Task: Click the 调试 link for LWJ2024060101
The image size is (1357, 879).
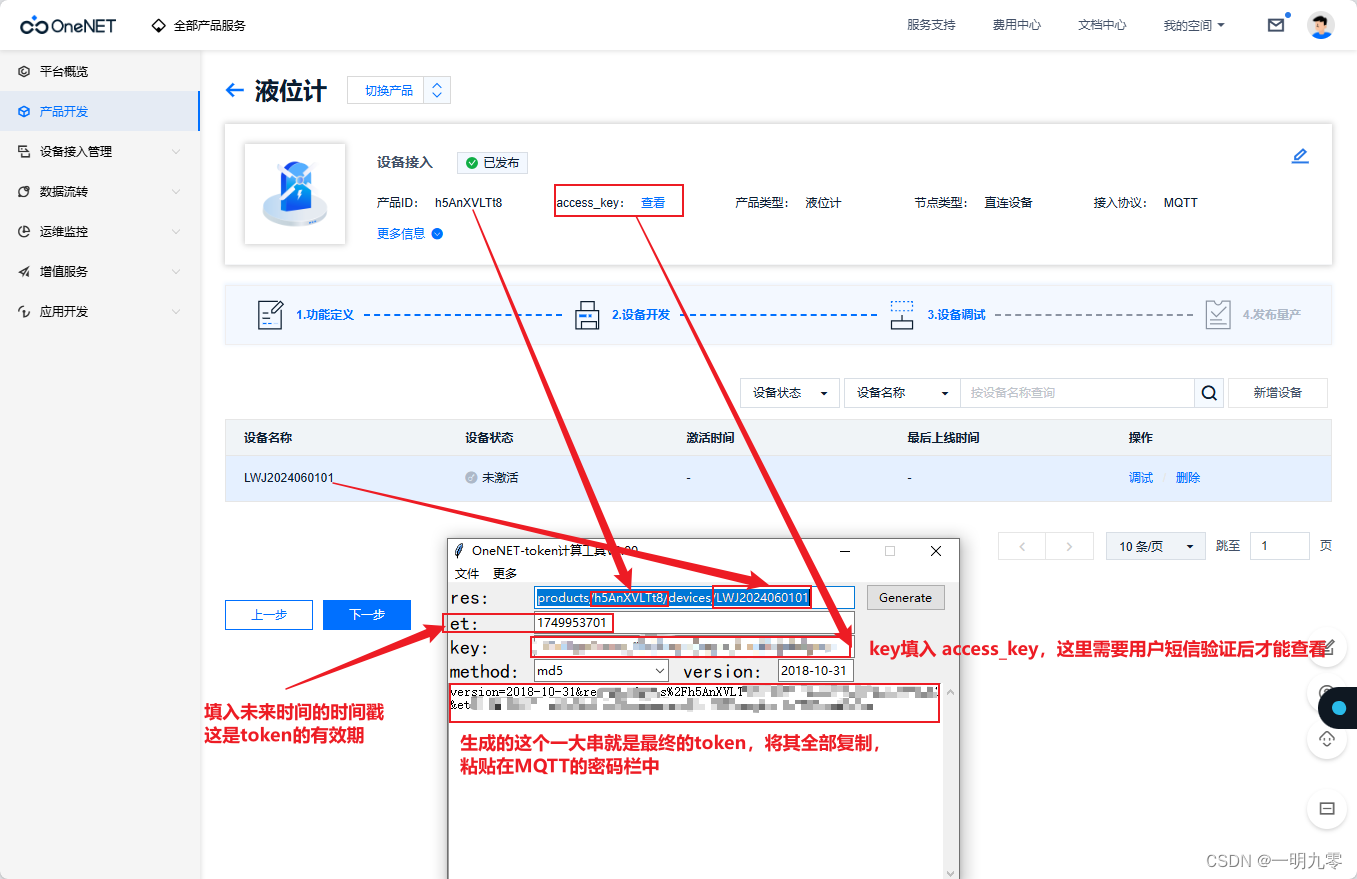Action: (1141, 478)
